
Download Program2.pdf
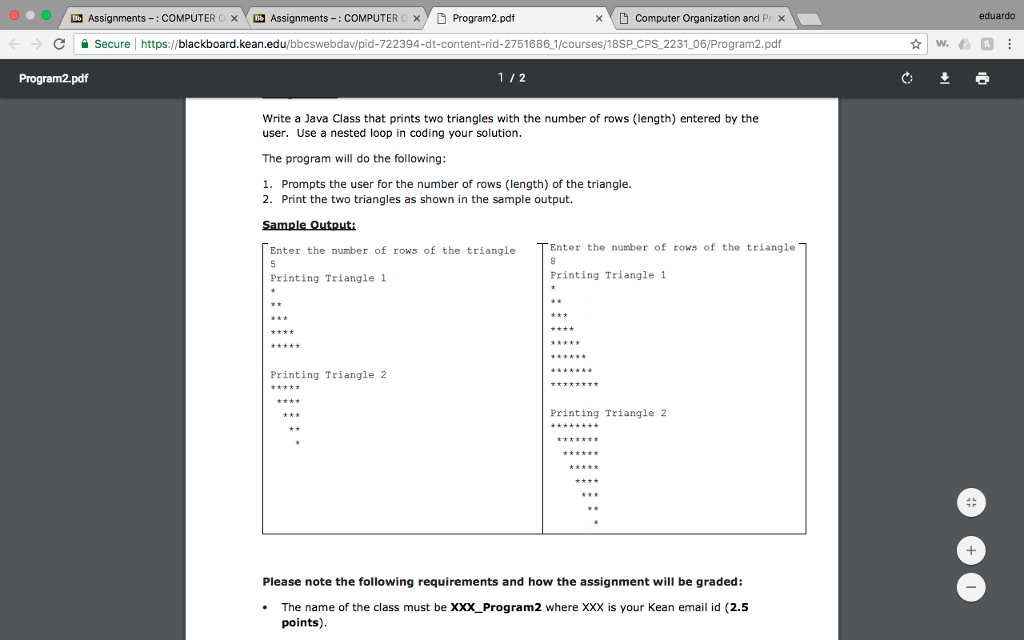click(x=944, y=77)
